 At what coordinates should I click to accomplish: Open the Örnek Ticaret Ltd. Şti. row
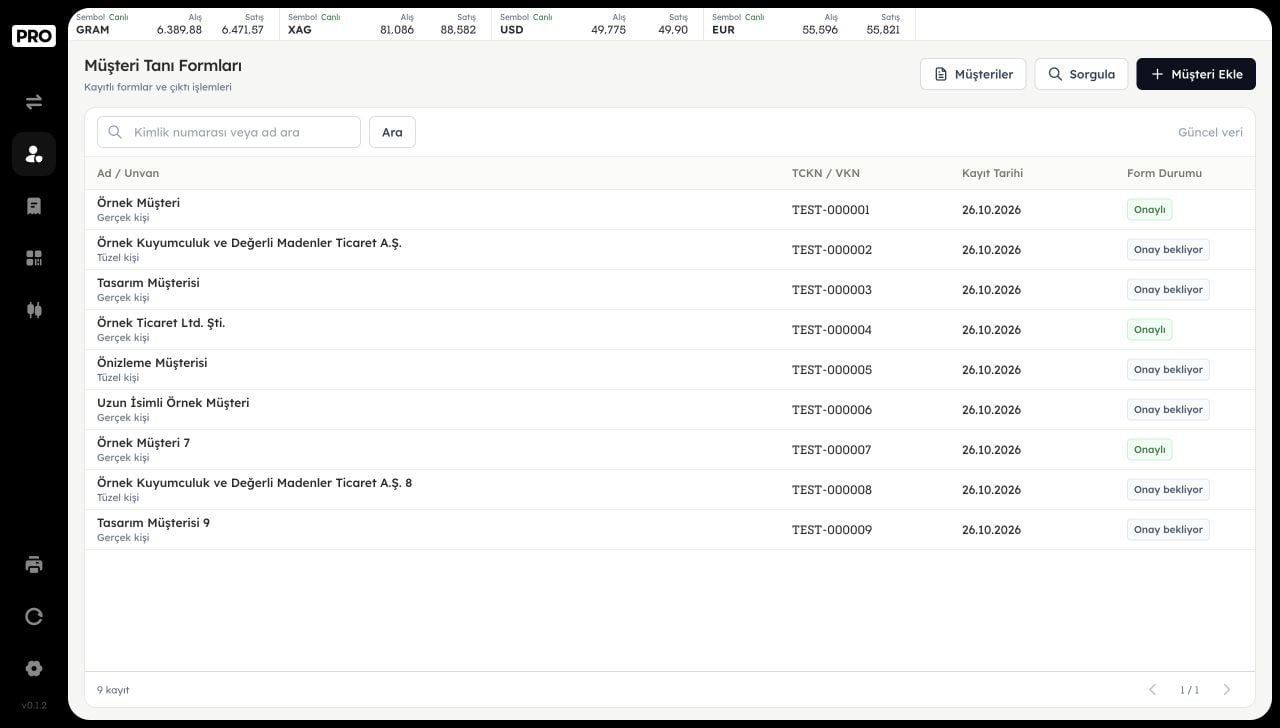670,330
